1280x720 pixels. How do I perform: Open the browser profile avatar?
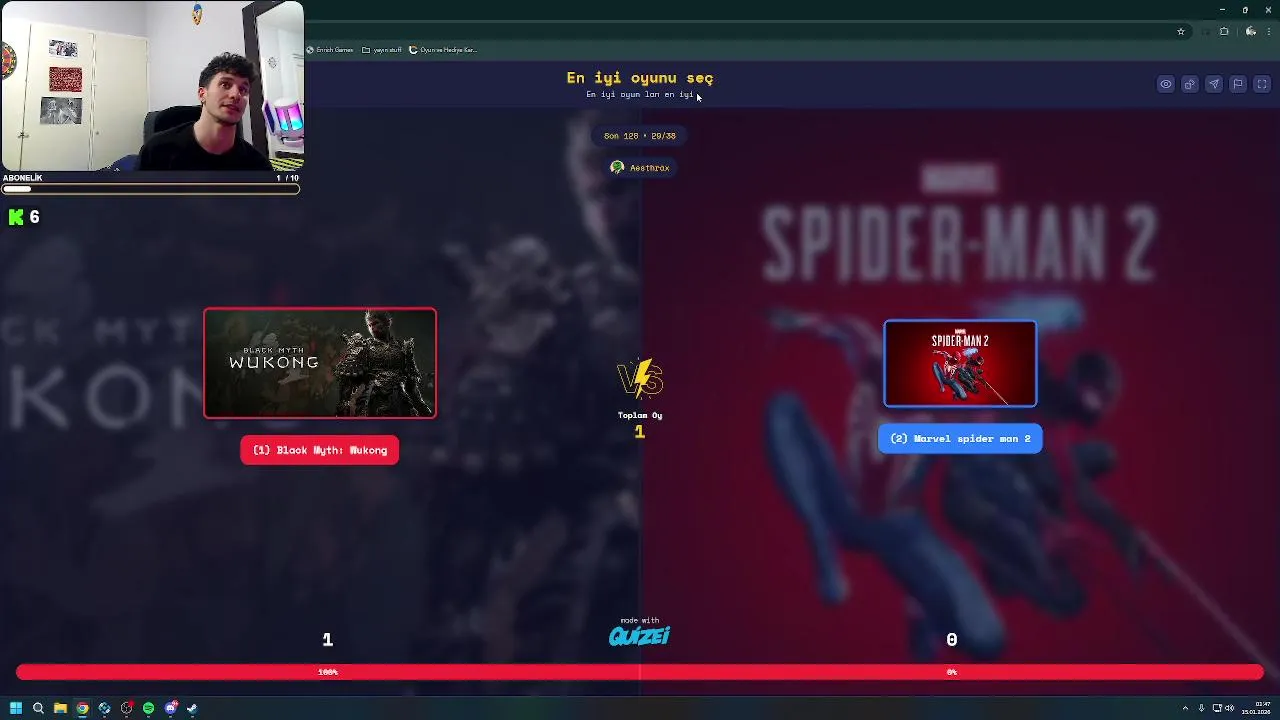1251,31
